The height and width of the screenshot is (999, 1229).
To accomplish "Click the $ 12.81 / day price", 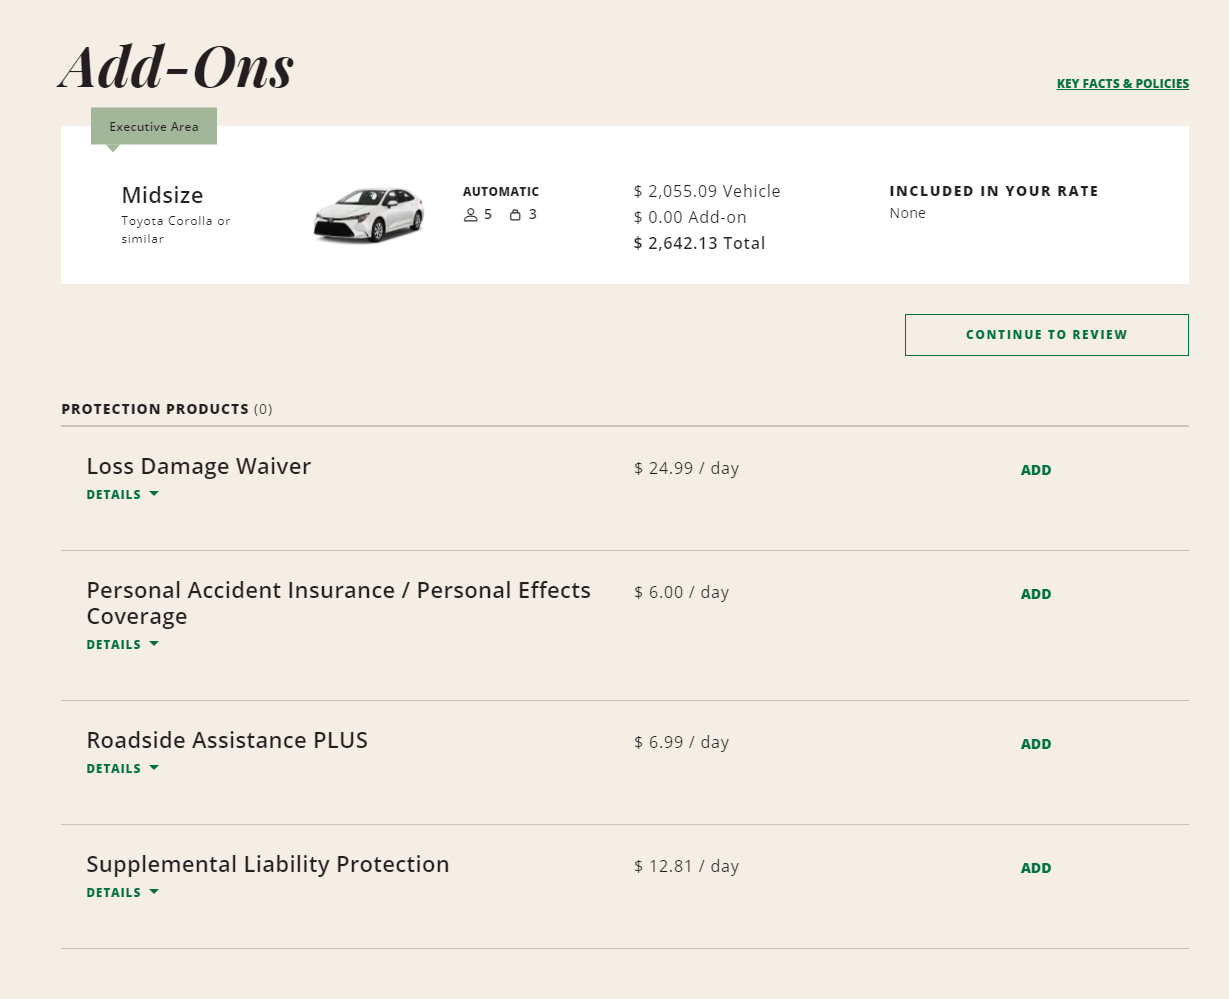I will tap(686, 866).
